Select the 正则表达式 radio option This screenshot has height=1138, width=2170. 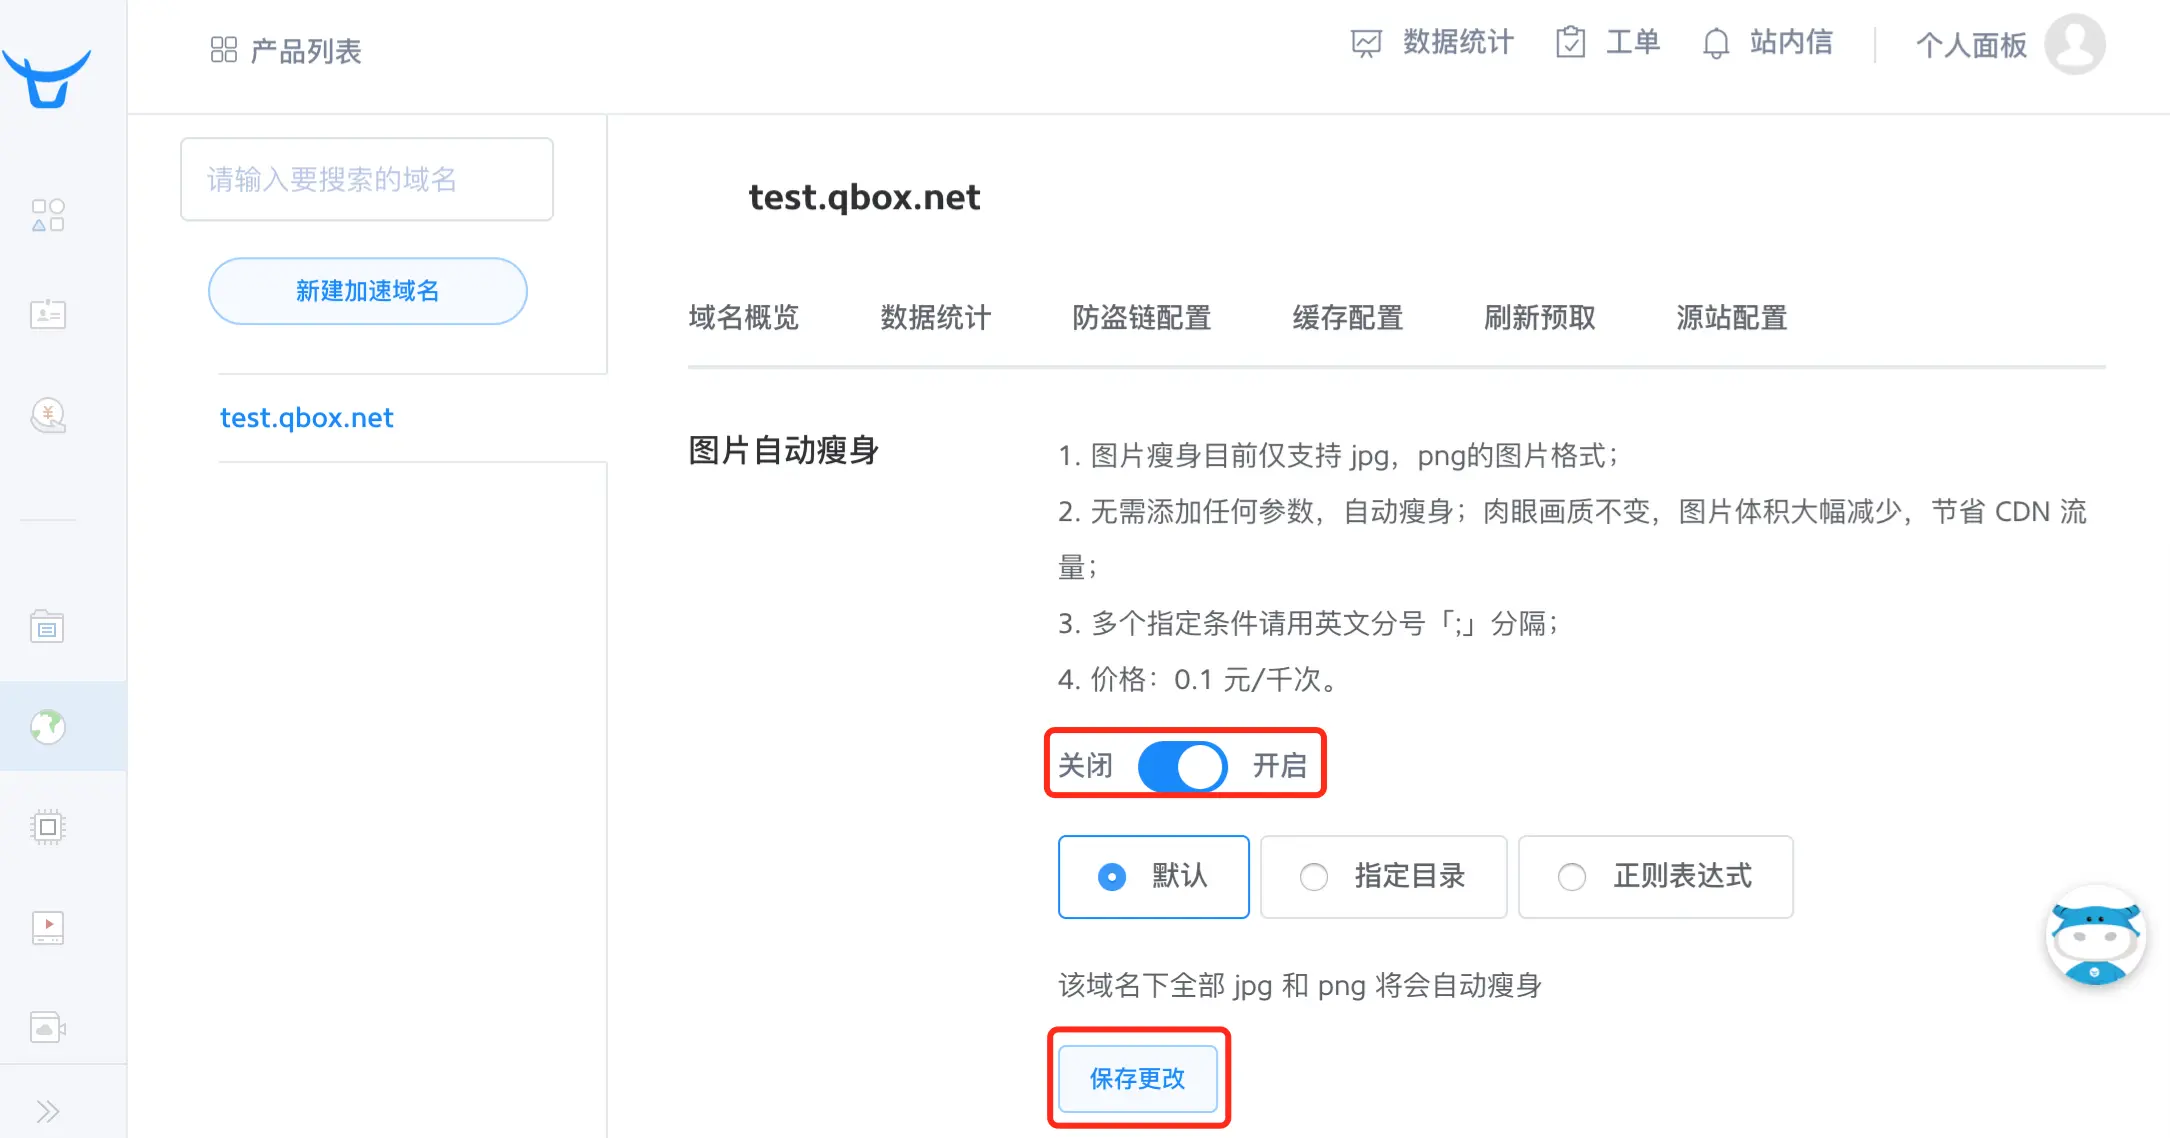pyautogui.click(x=1656, y=877)
